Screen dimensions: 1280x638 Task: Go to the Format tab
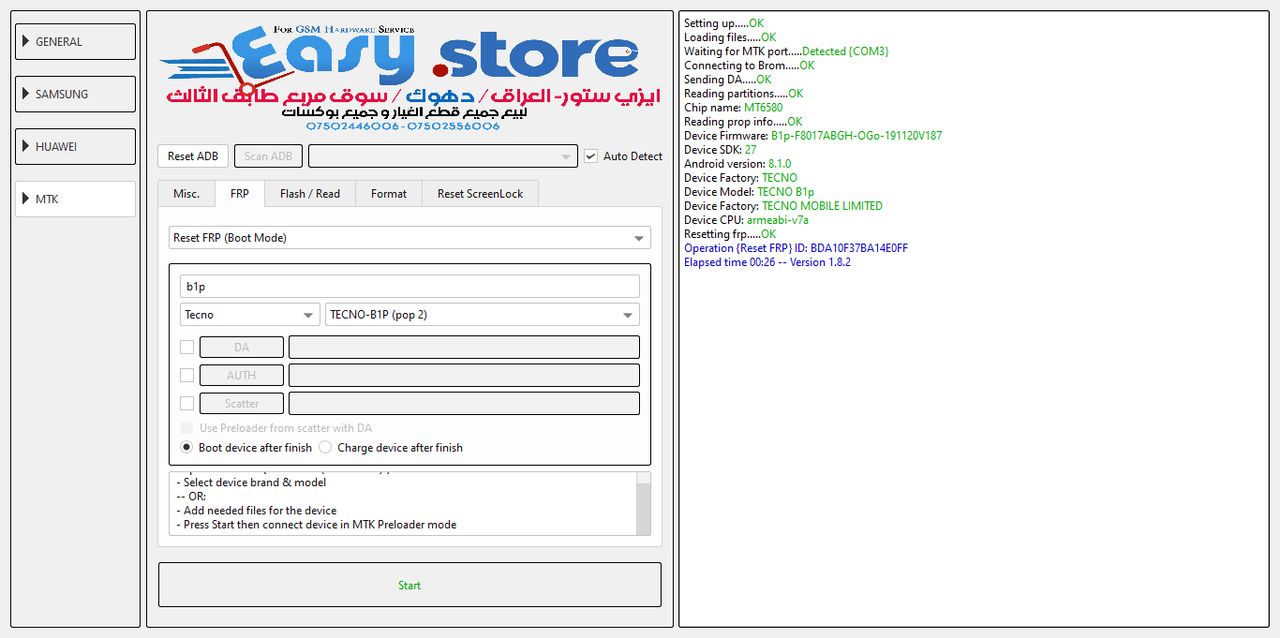click(x=389, y=193)
